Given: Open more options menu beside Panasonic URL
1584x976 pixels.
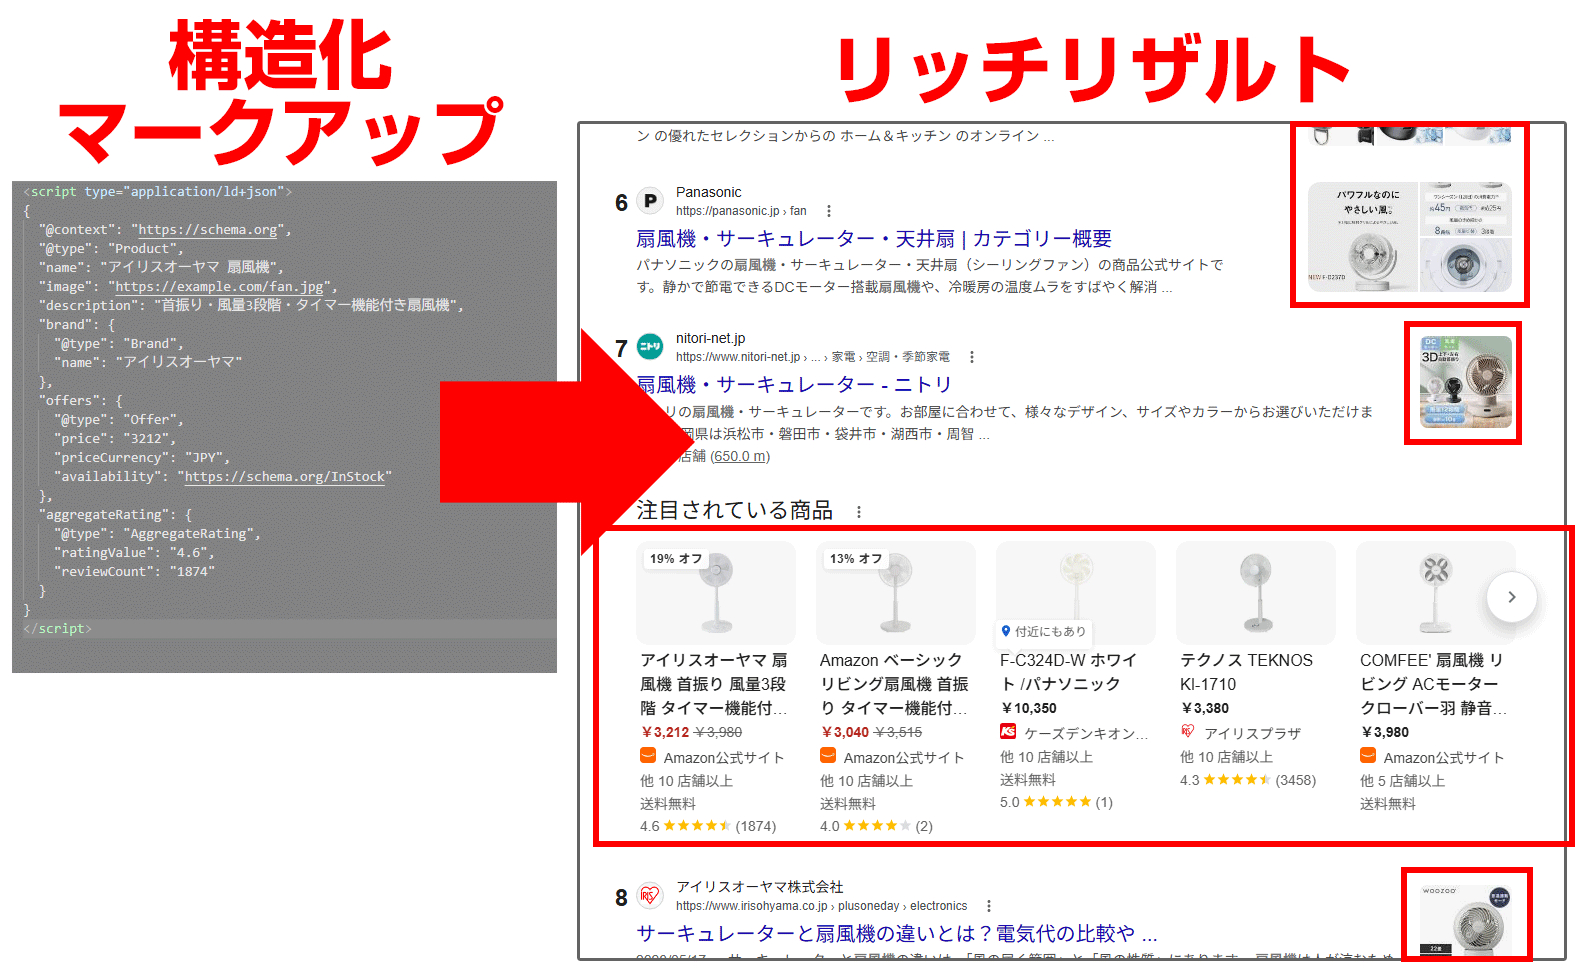Looking at the screenshot, I should coord(828,211).
